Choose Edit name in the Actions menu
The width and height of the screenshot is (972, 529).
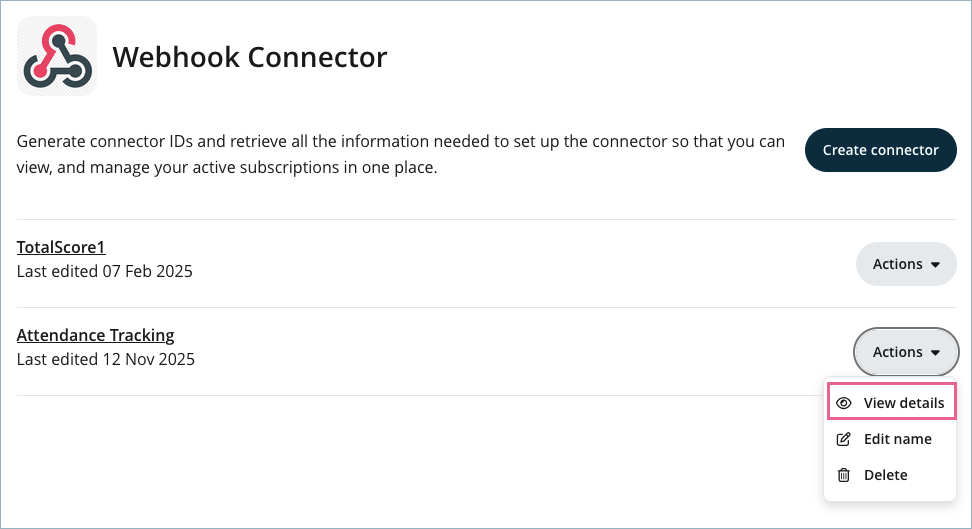point(897,439)
